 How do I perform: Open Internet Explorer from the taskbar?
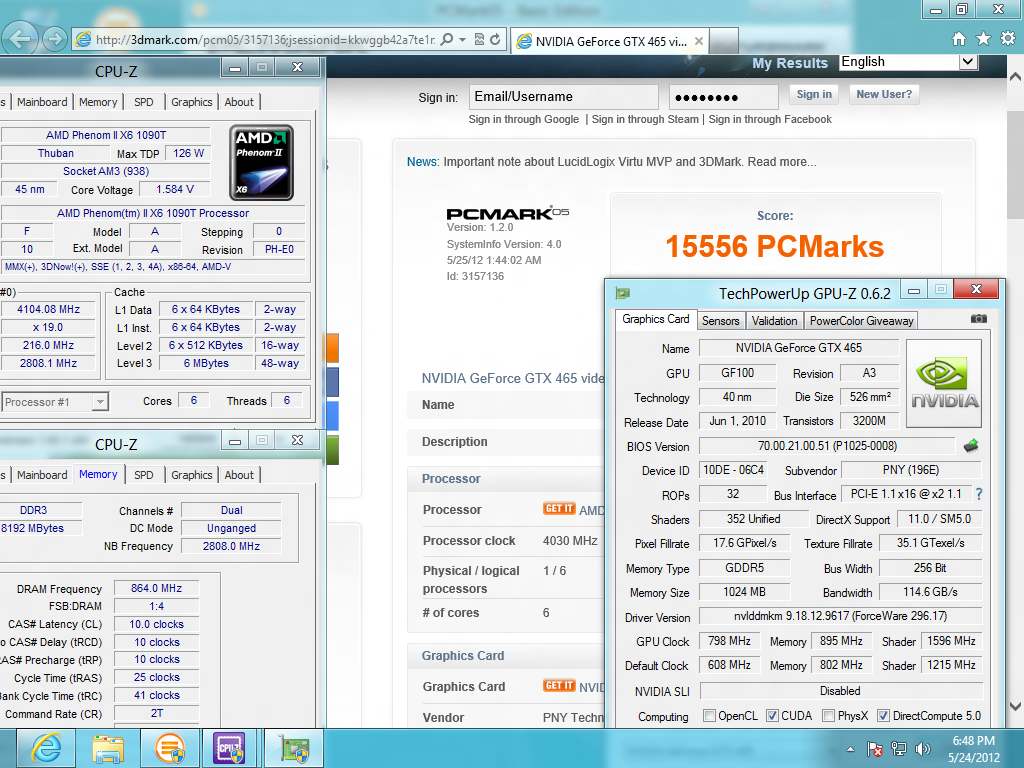(46, 748)
